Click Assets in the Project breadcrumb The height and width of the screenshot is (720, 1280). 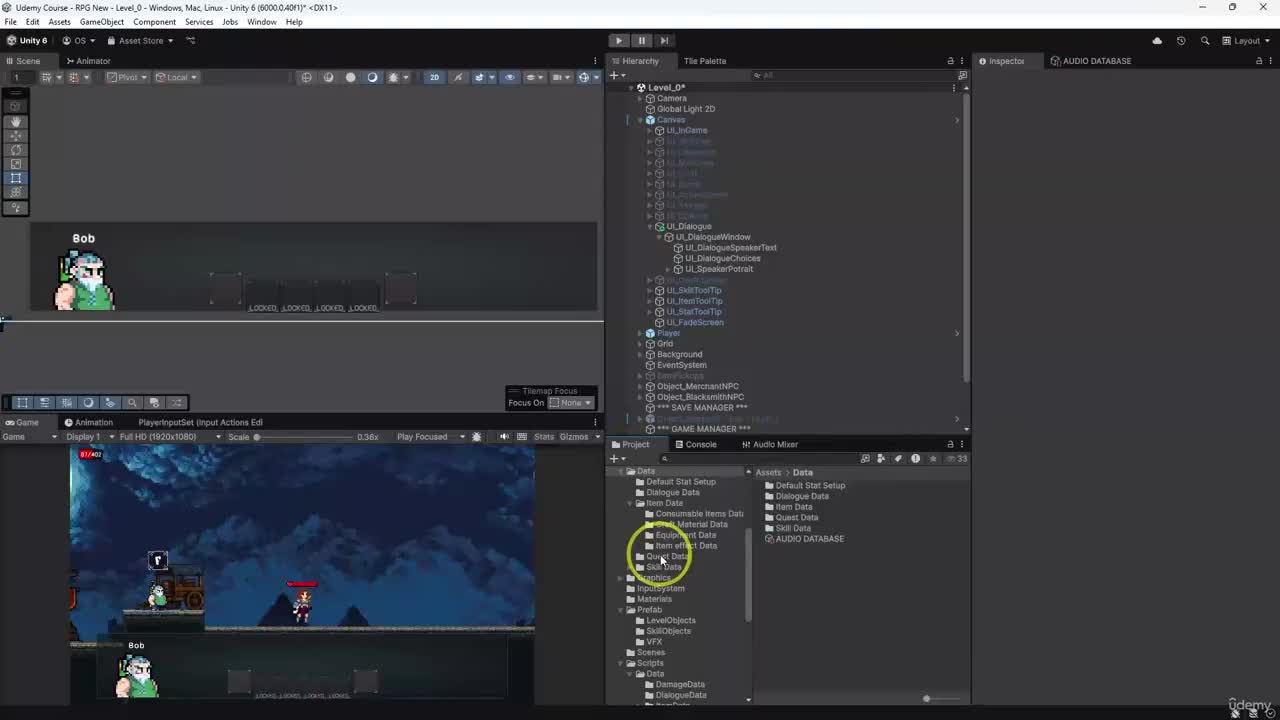click(x=768, y=473)
